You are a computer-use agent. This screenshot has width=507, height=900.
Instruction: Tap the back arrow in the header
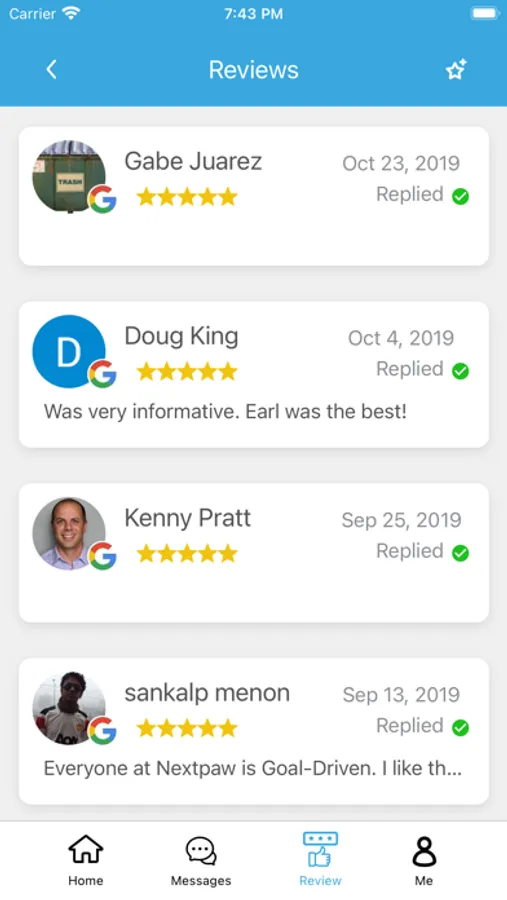[x=51, y=69]
